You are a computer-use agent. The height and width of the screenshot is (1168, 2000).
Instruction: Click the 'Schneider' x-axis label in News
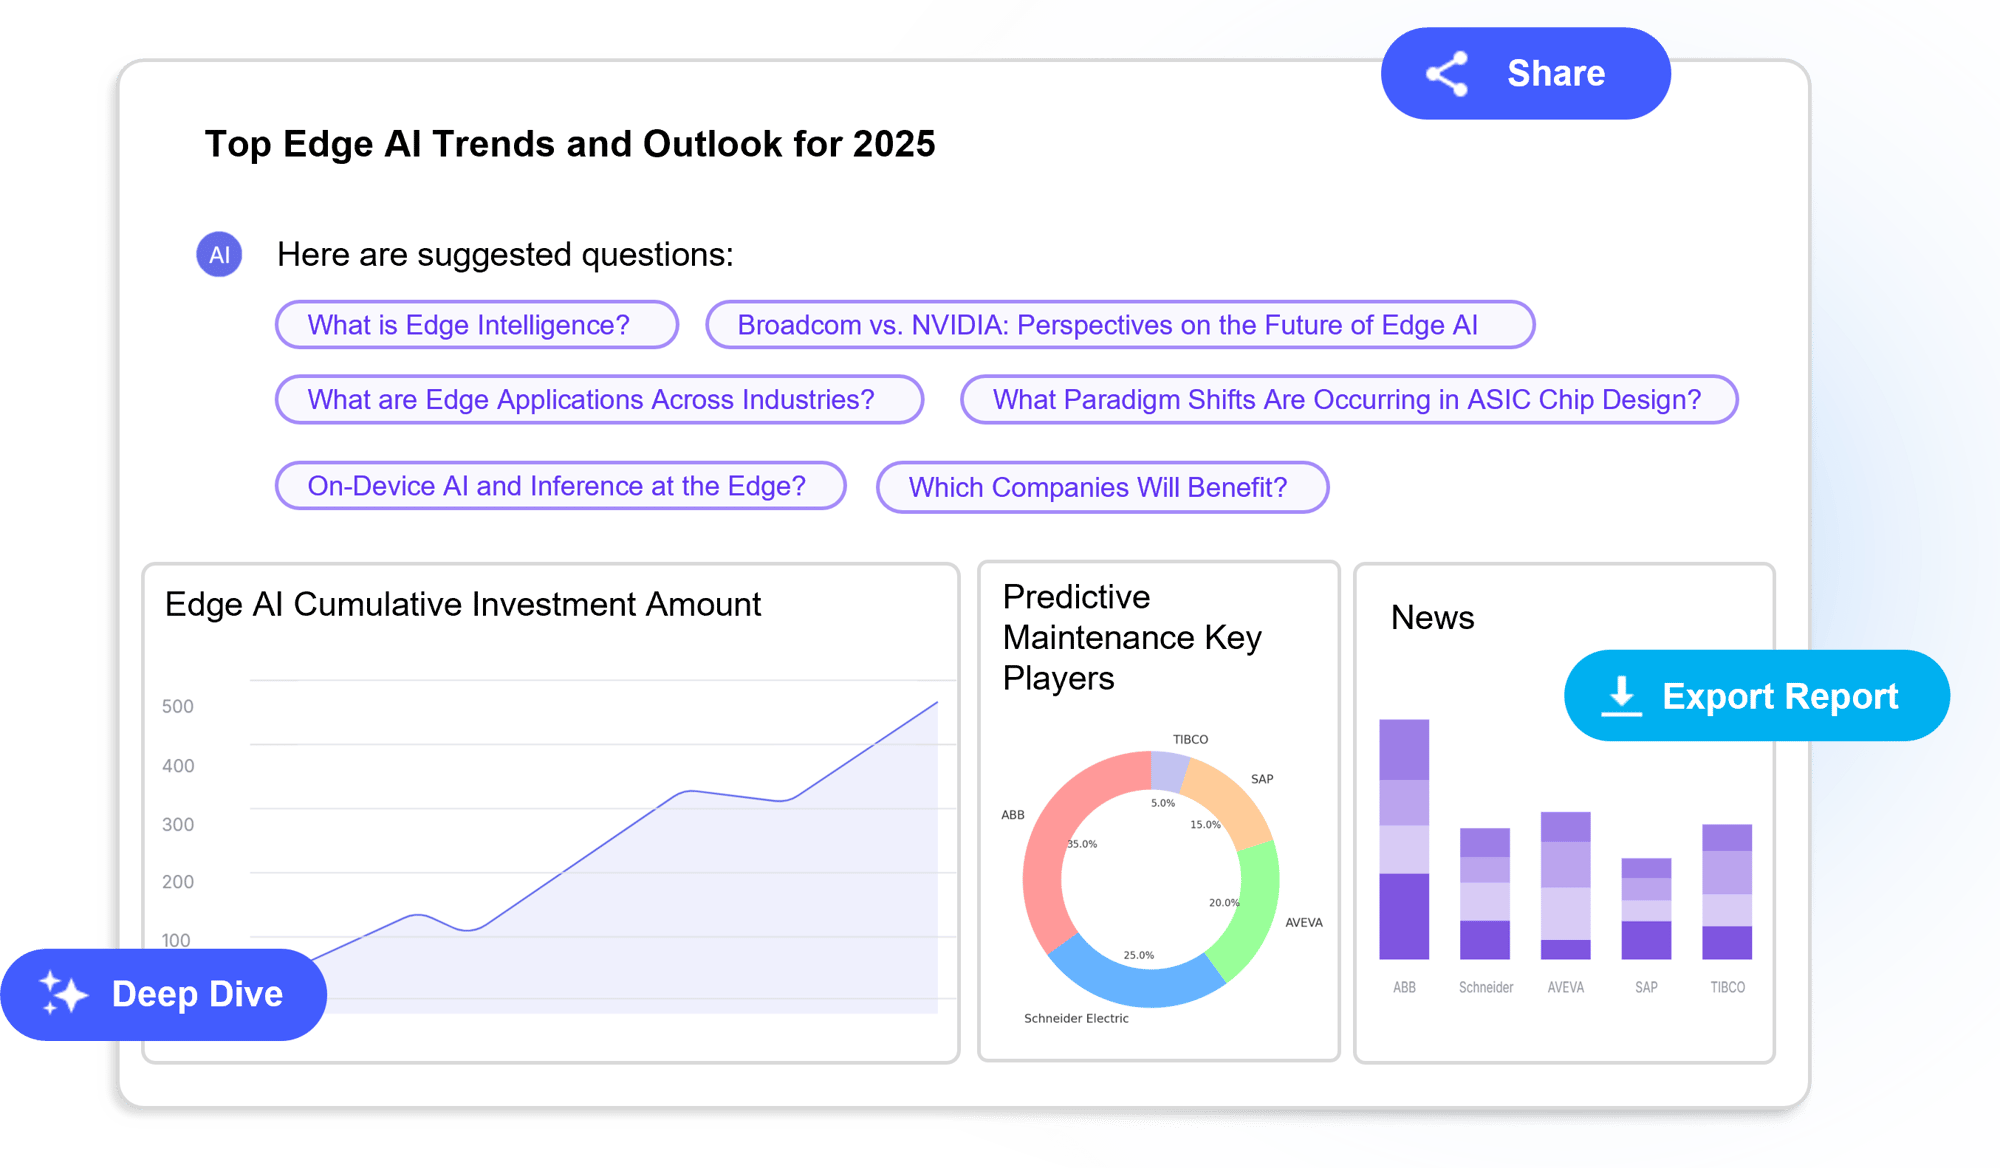click(x=1486, y=987)
